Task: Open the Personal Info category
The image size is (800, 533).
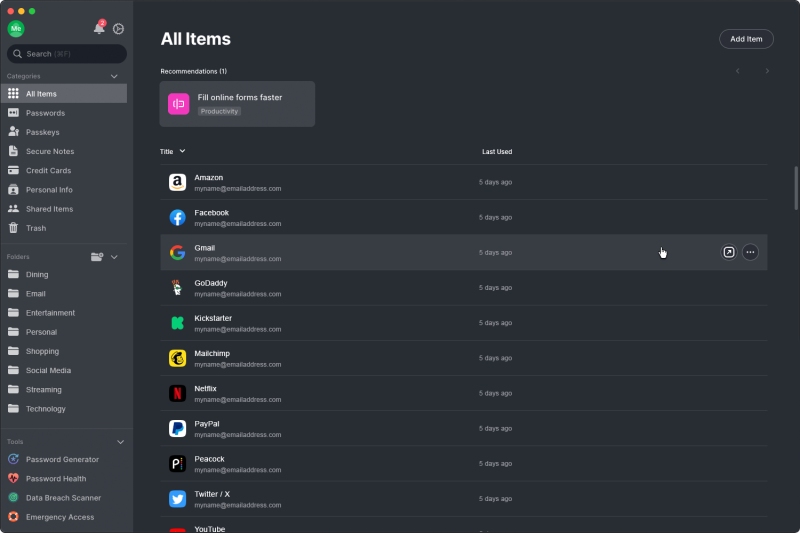Action: [x=64, y=190]
